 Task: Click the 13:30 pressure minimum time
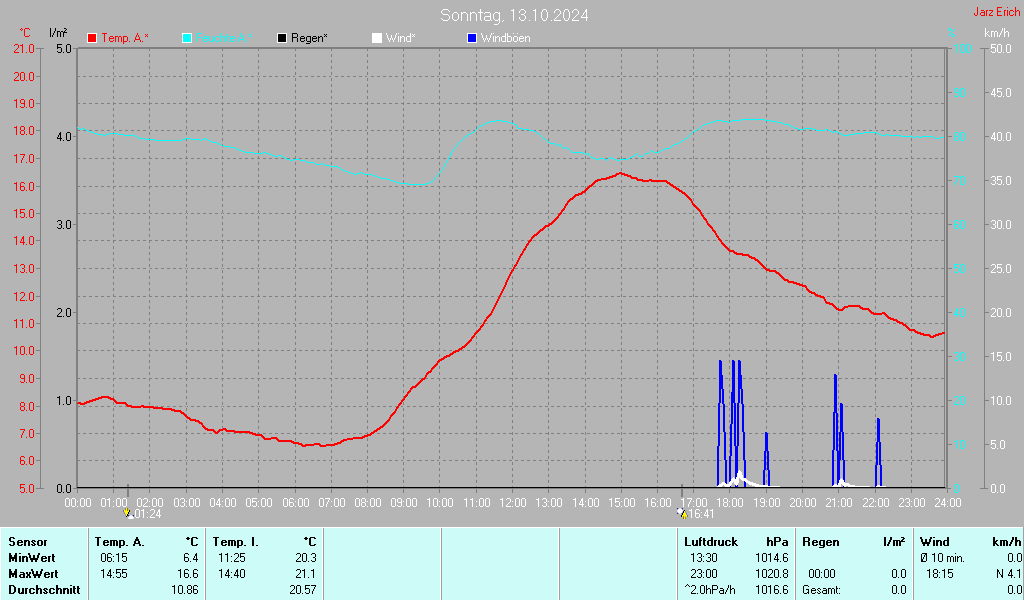(x=704, y=558)
